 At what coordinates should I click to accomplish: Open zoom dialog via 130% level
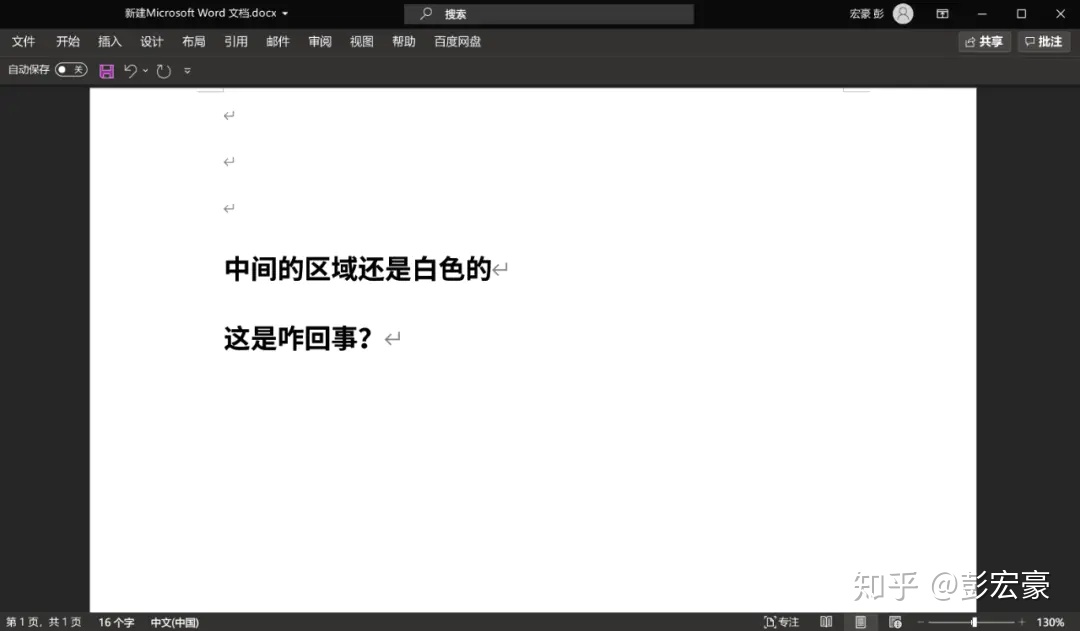(x=1050, y=622)
